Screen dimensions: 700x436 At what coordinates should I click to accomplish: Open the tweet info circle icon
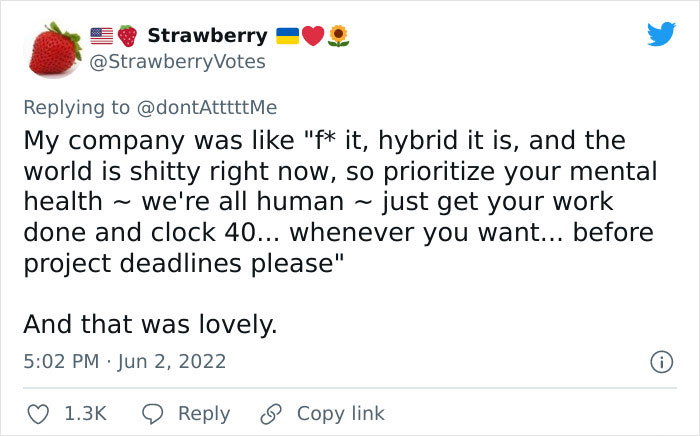point(661,362)
